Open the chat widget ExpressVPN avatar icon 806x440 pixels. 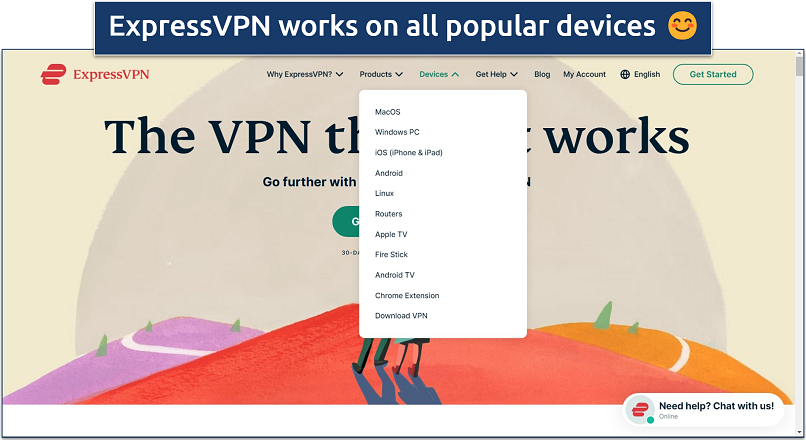(x=640, y=410)
